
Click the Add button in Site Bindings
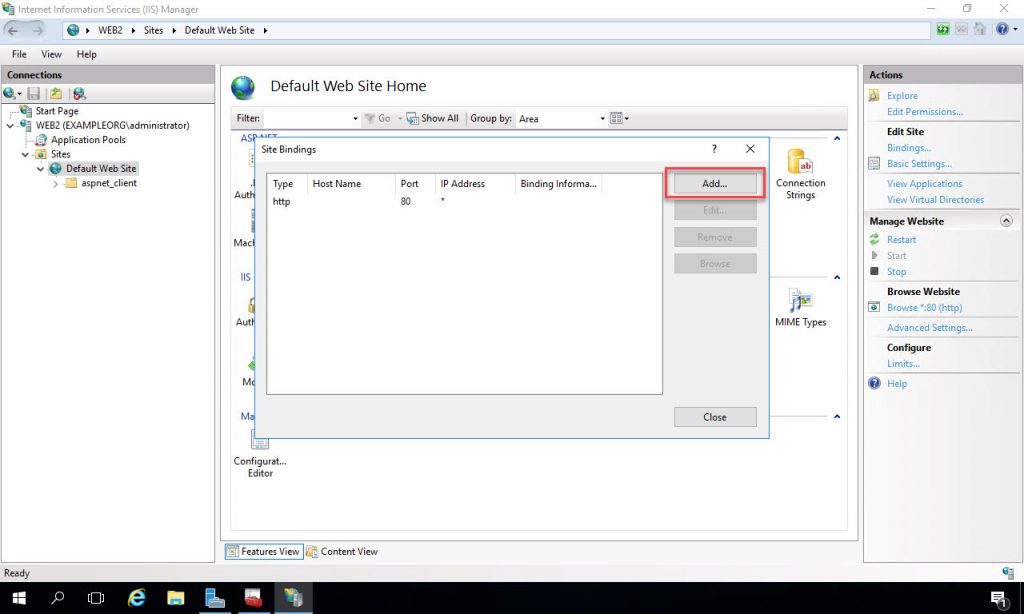coord(715,183)
